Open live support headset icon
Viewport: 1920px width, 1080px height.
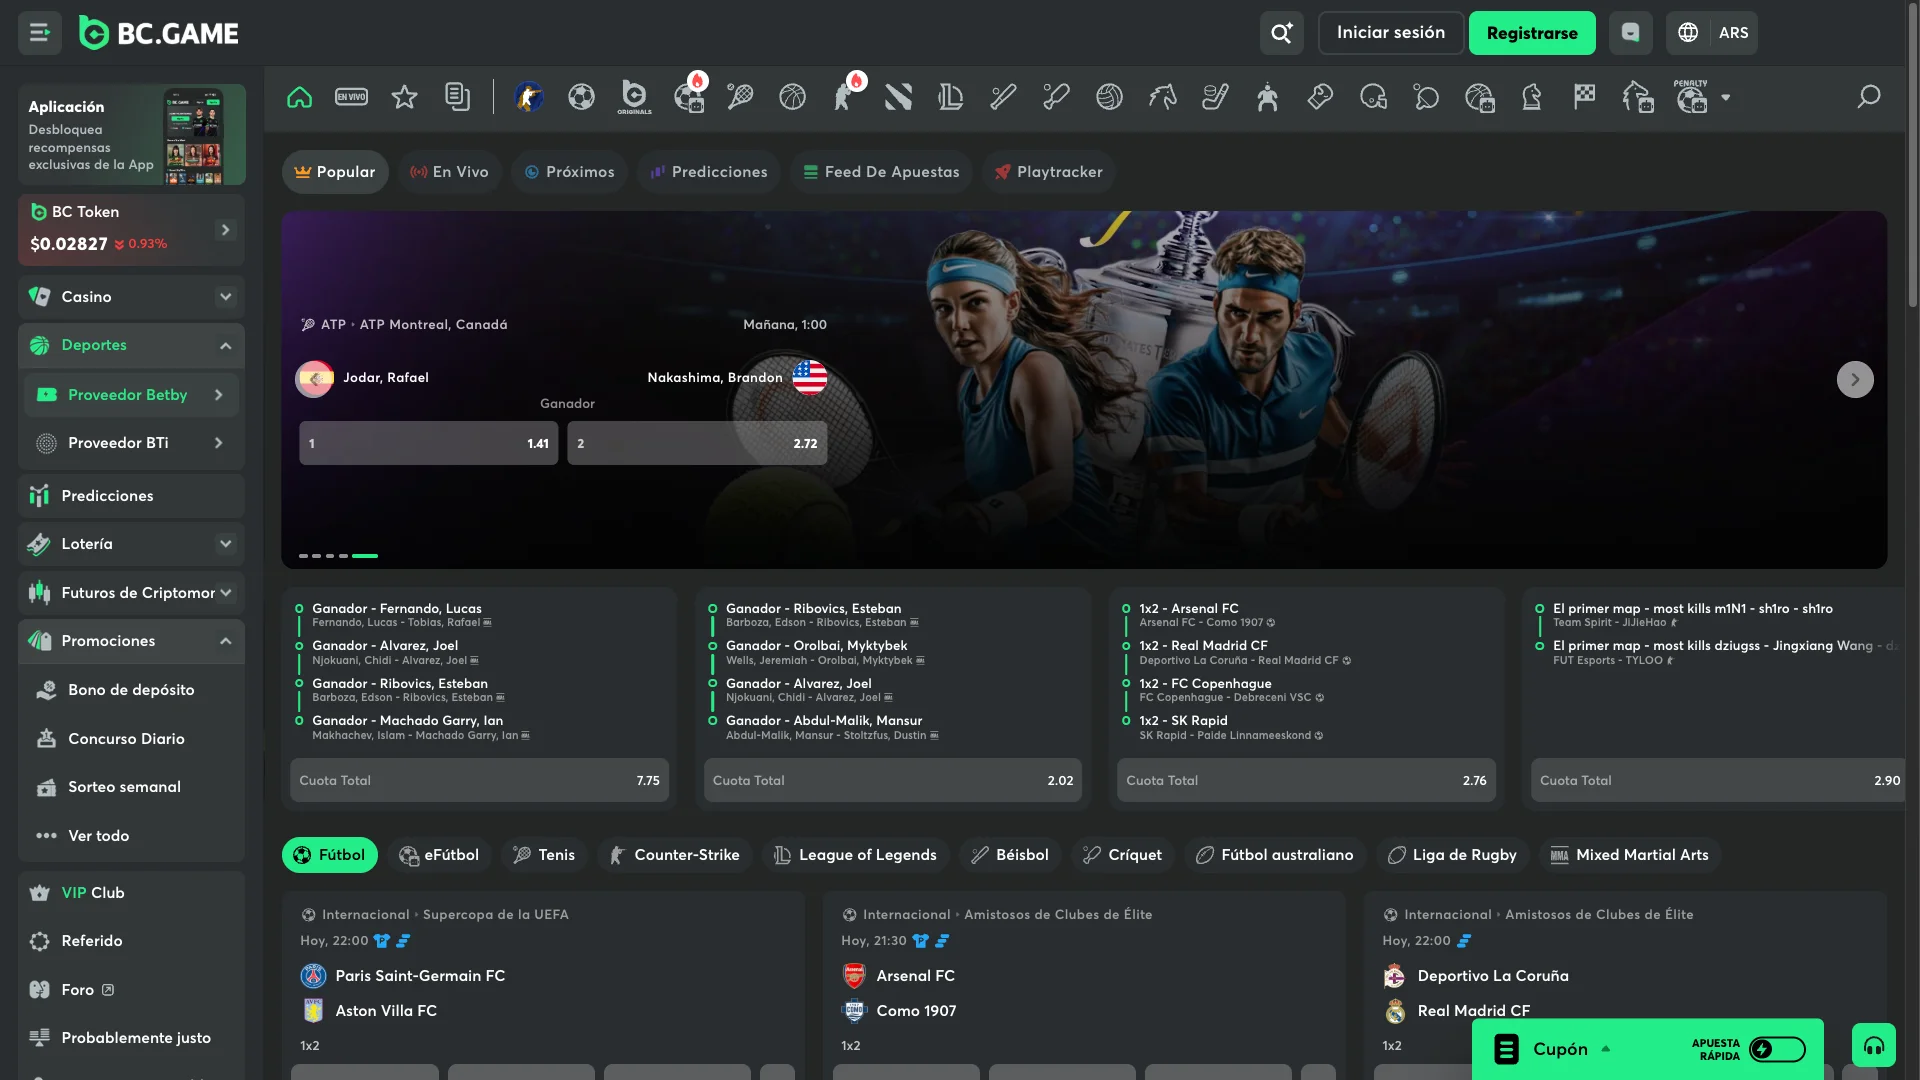tap(1873, 1046)
